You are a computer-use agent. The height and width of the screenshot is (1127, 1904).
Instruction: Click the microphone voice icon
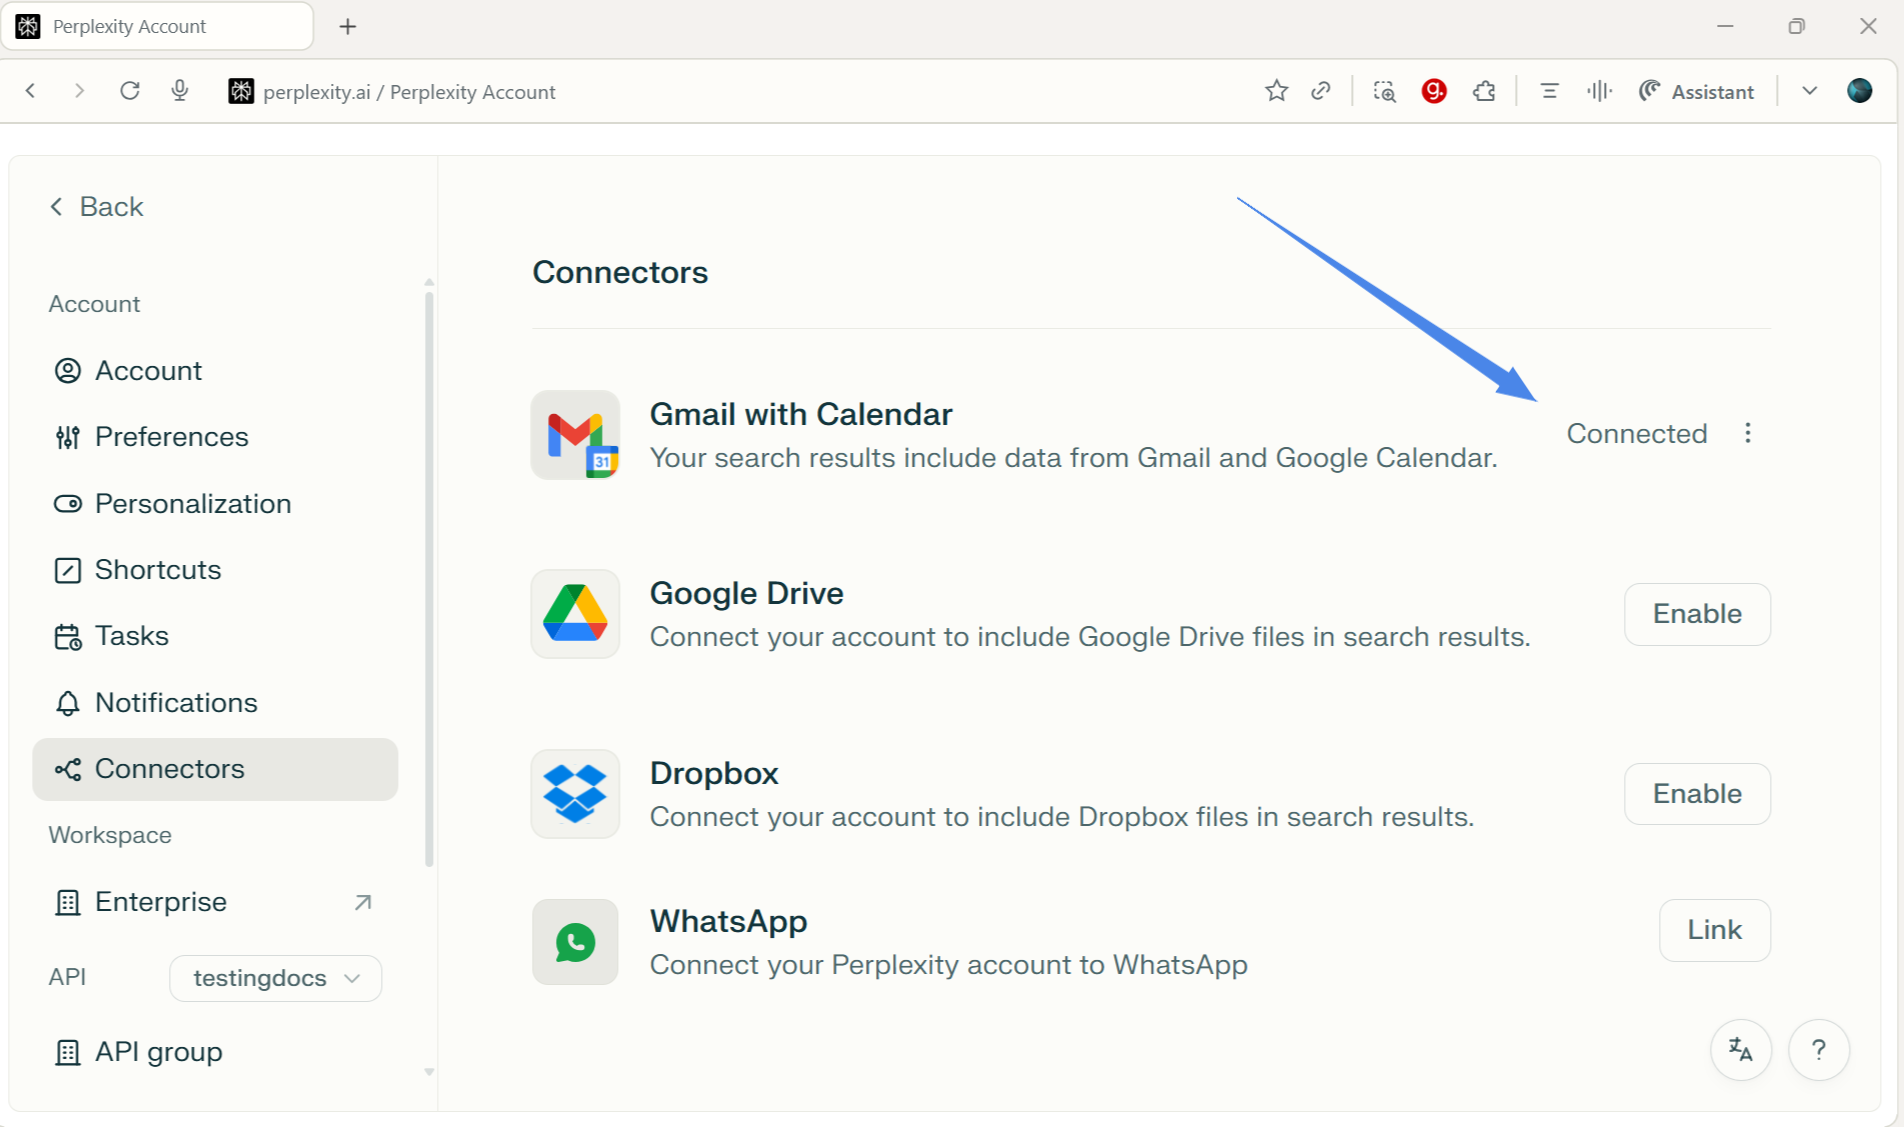(x=180, y=91)
